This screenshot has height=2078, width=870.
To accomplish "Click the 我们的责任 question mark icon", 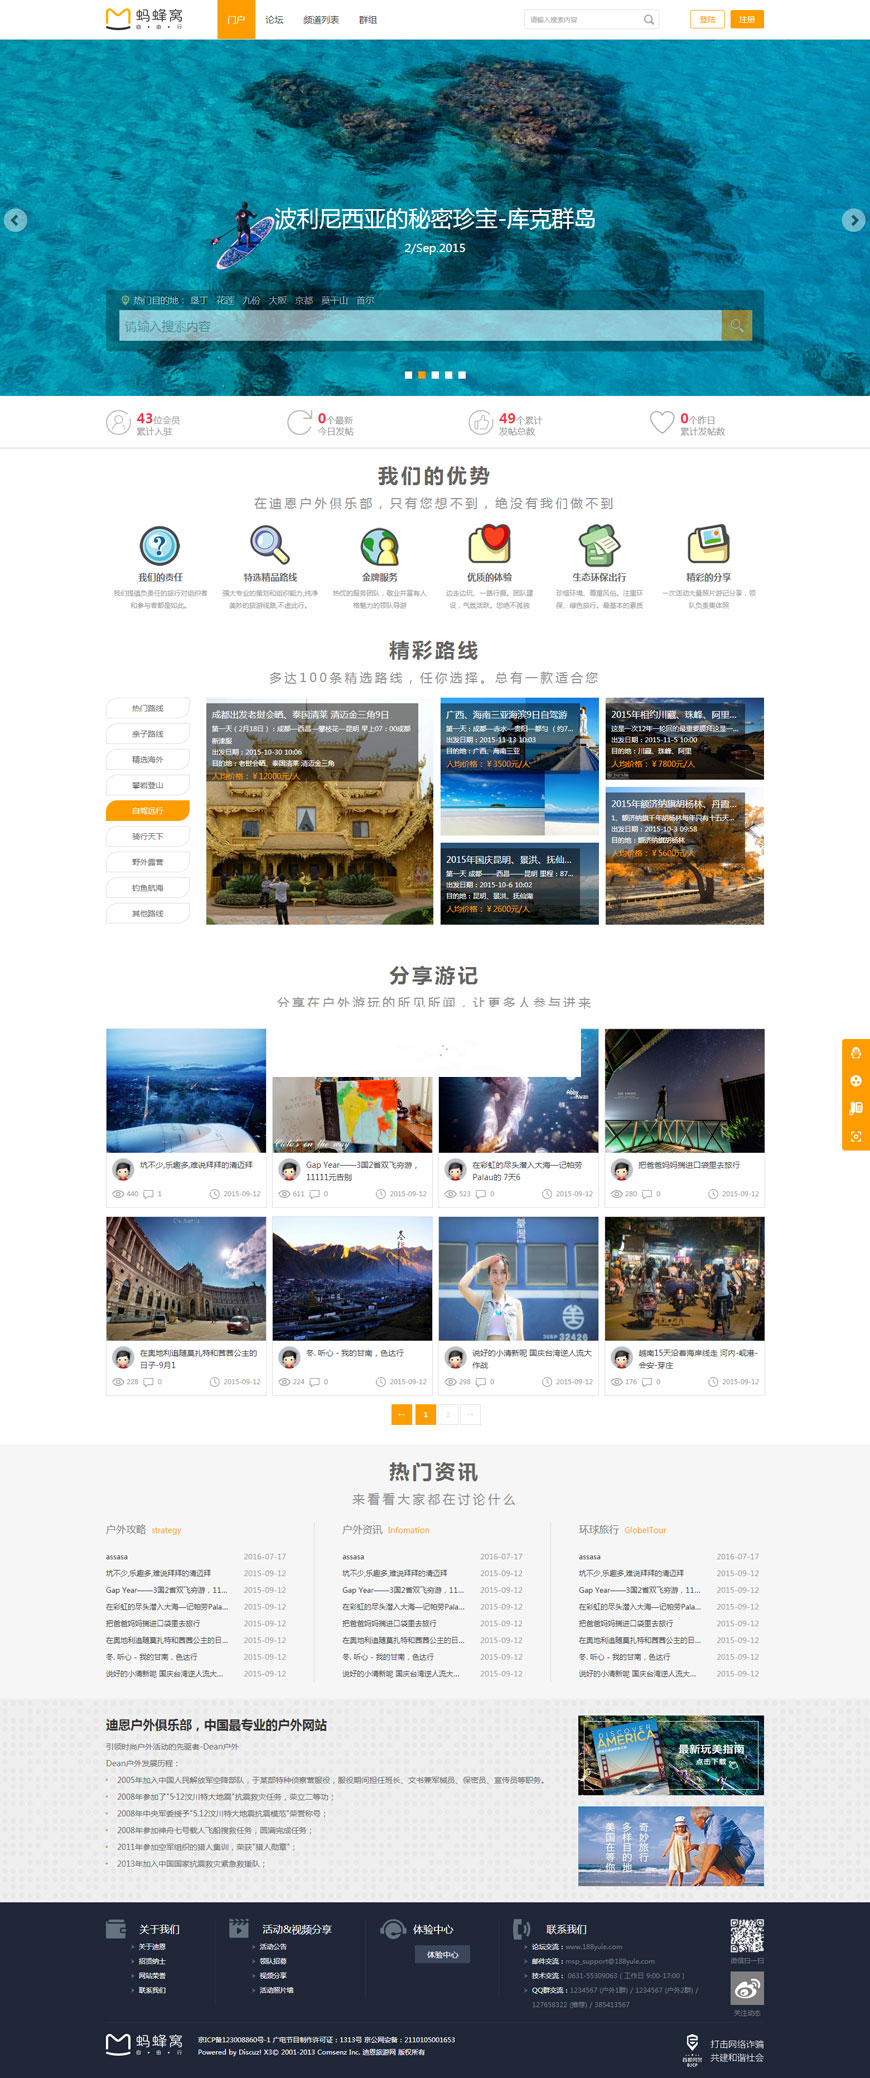I will [x=160, y=546].
